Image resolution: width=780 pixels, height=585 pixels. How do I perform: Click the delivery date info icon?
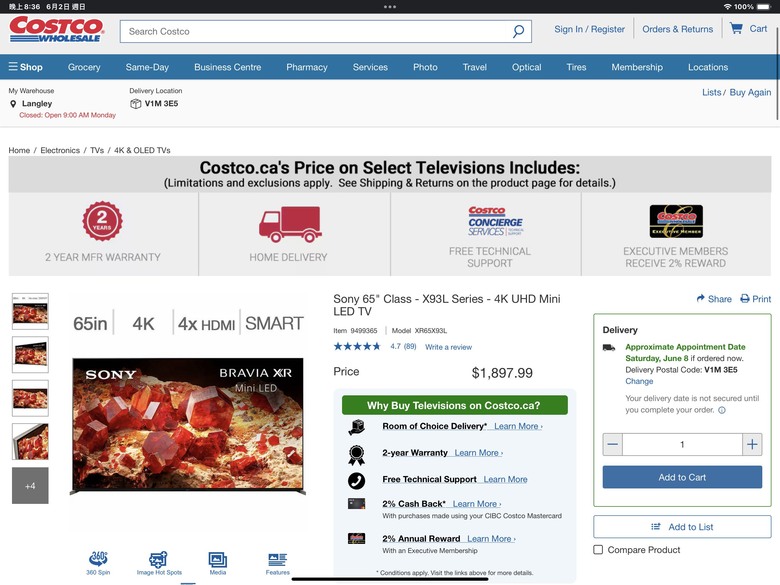722,410
